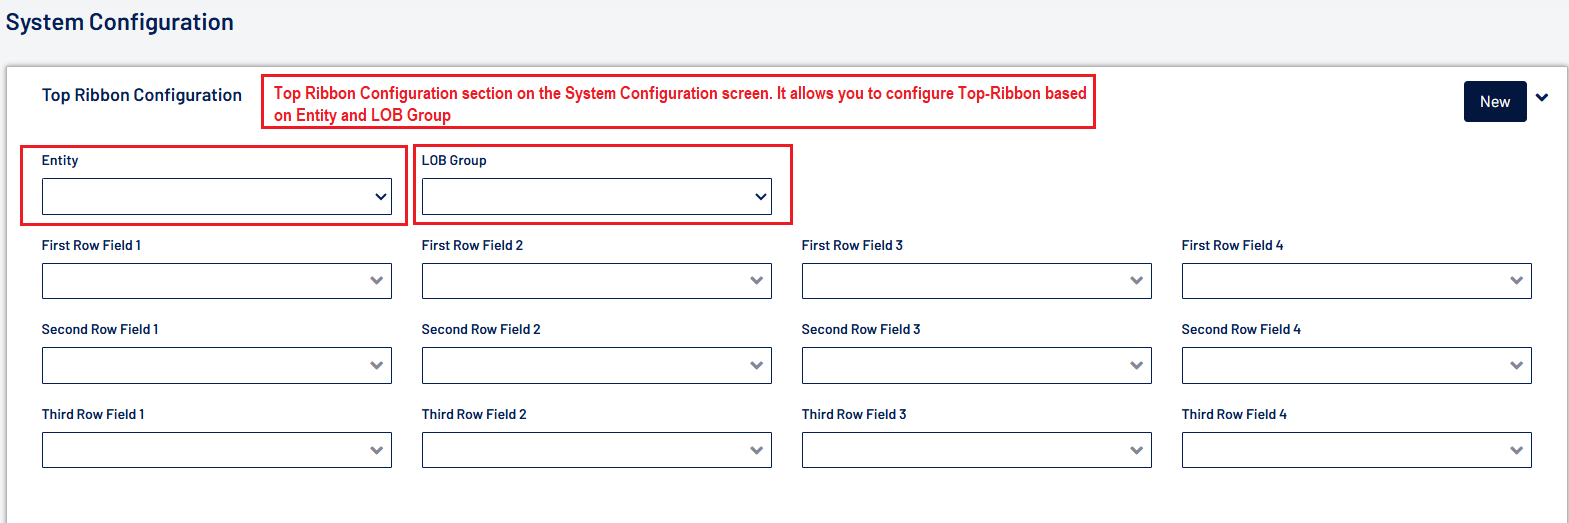Open First Row Field 4 dropdown
The width and height of the screenshot is (1569, 523).
pyautogui.click(x=1356, y=281)
